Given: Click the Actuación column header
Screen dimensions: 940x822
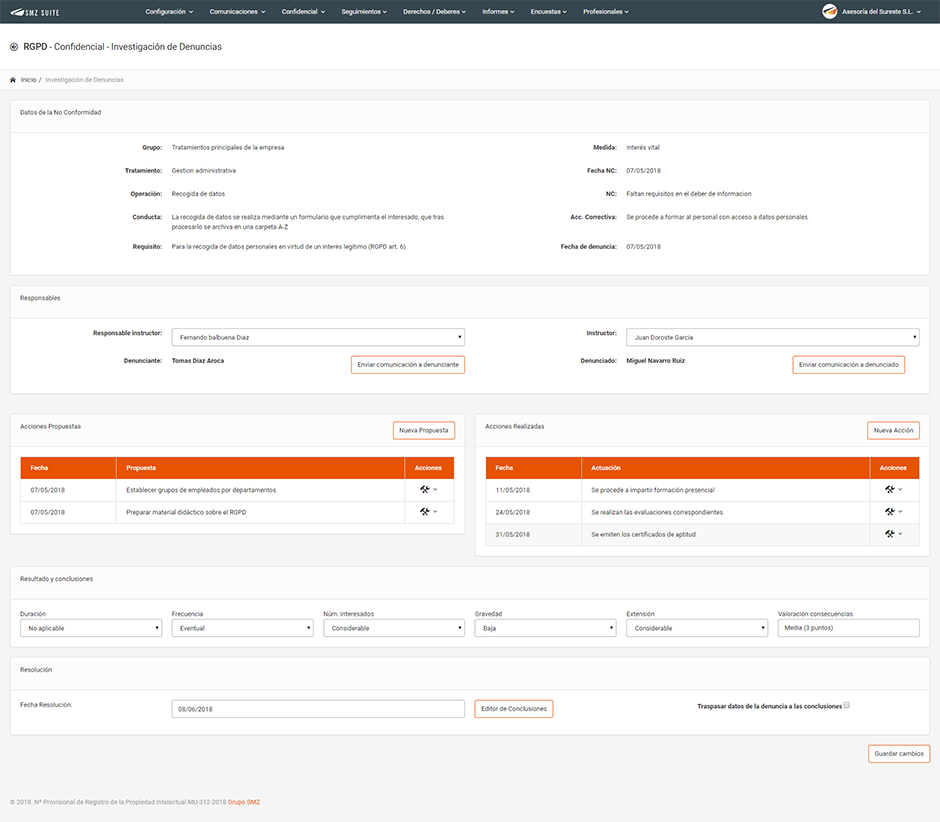Looking at the screenshot, I should tap(725, 468).
